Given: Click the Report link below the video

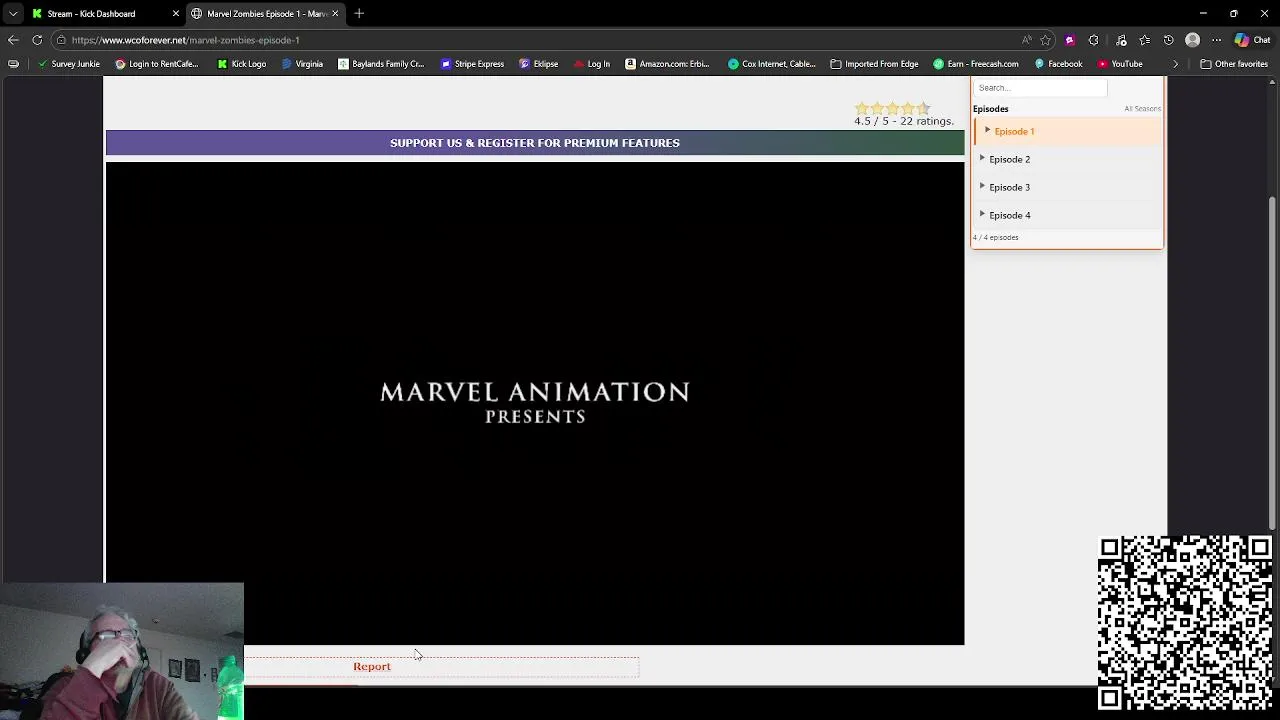Looking at the screenshot, I should [372, 667].
